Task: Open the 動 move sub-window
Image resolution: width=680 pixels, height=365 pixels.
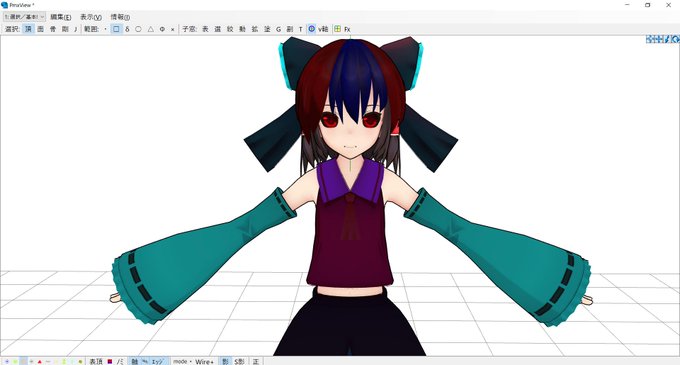Action: 242,29
